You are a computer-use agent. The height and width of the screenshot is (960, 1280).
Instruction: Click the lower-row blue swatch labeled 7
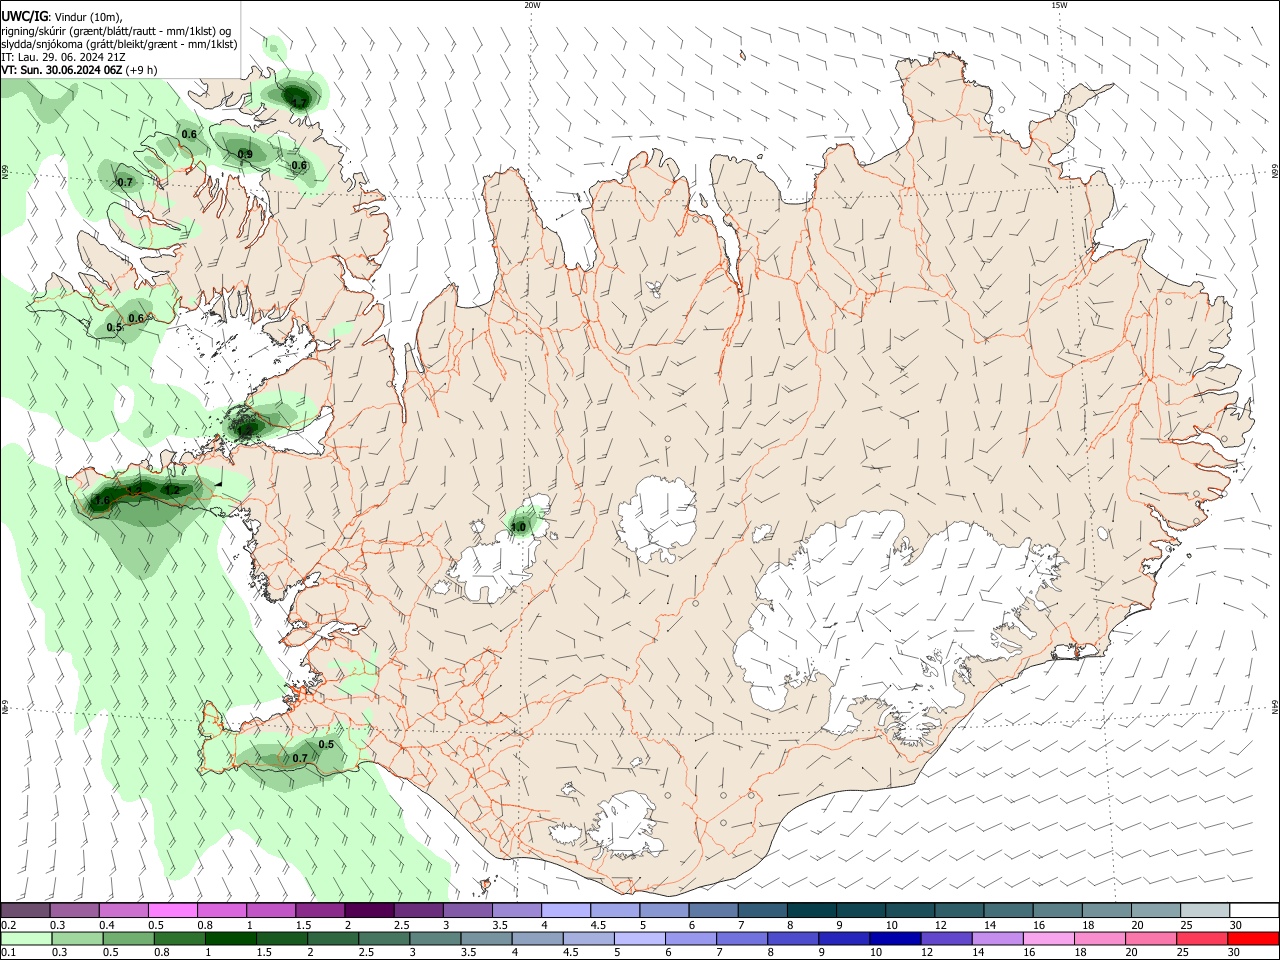point(742,939)
